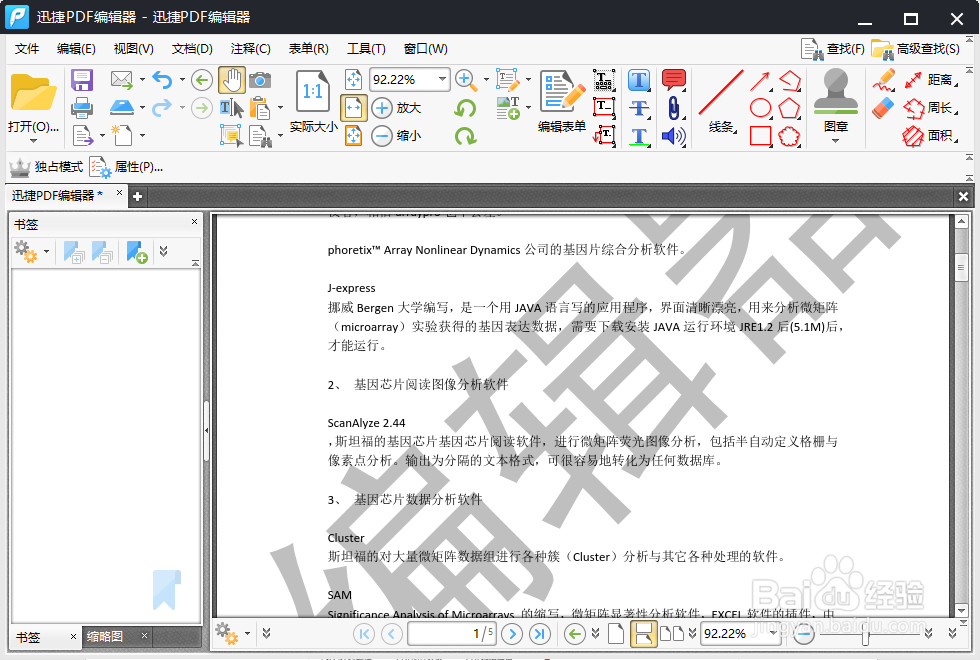This screenshot has height=660, width=980.
Task: Open the 视图(V) menu
Action: click(134, 49)
